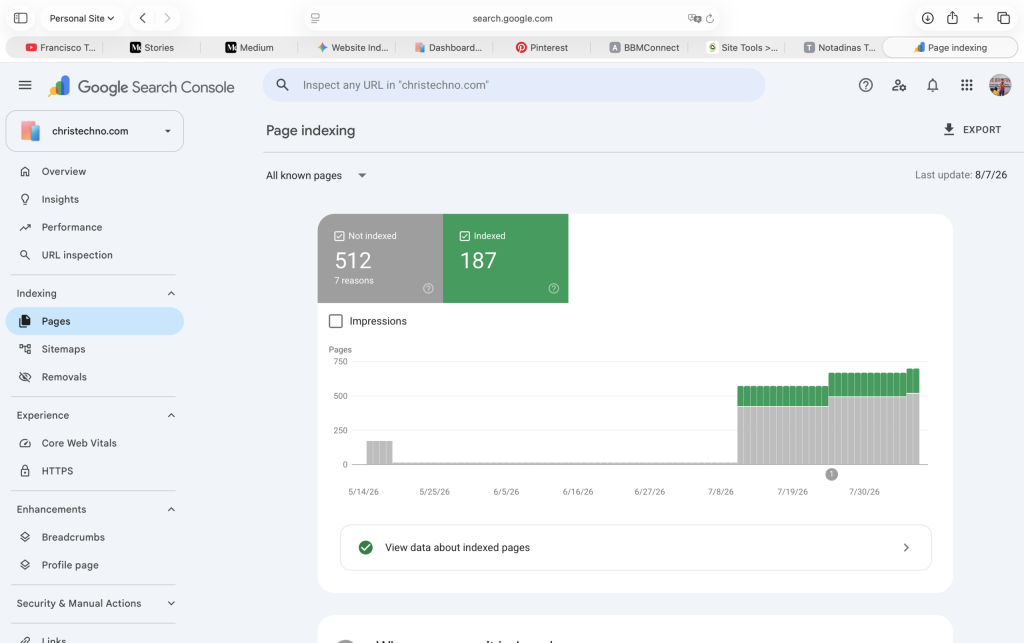Screen dimensions: 1024x643
Task: Click the EXPORT button
Action: (x=972, y=129)
